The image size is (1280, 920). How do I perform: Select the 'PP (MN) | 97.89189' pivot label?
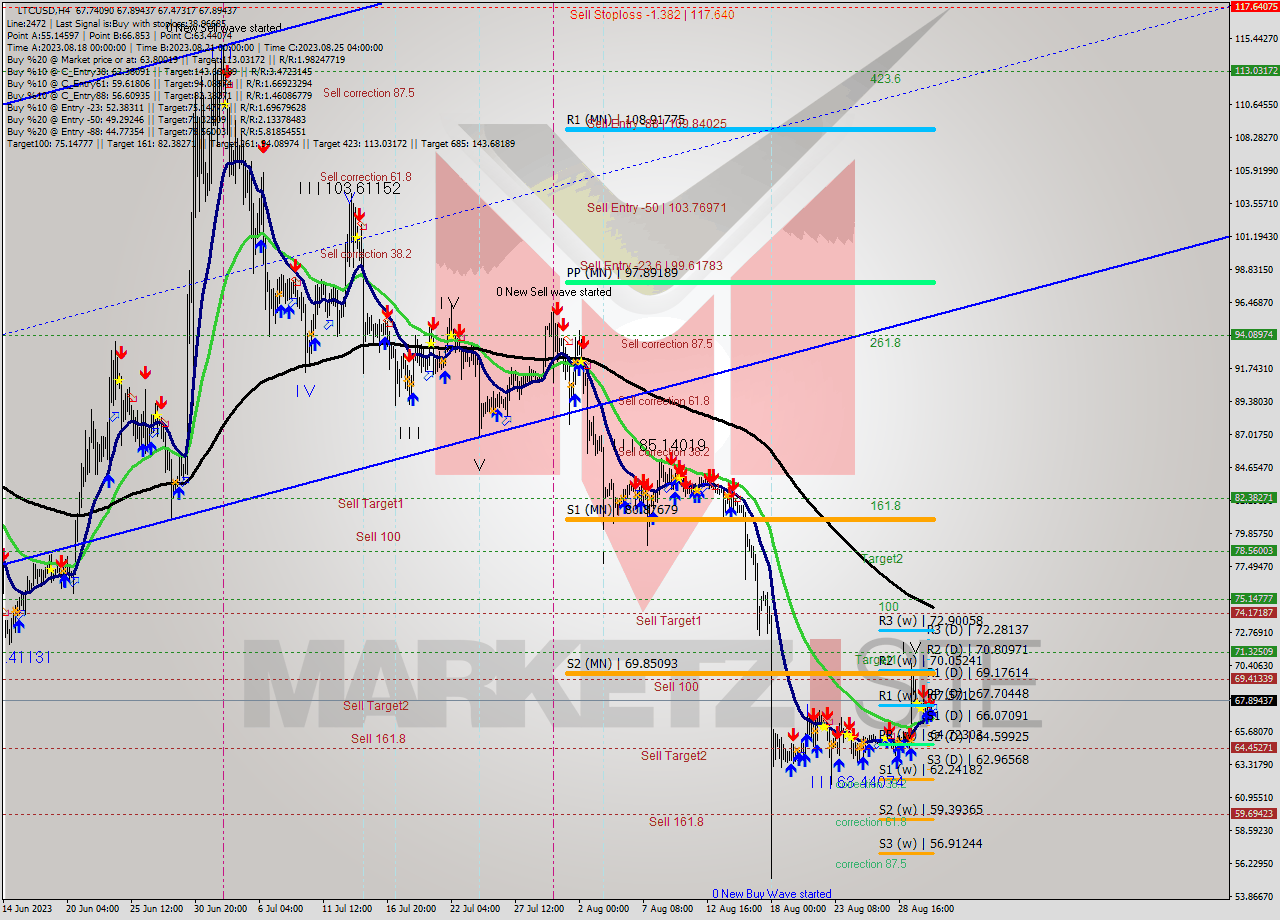(x=622, y=273)
